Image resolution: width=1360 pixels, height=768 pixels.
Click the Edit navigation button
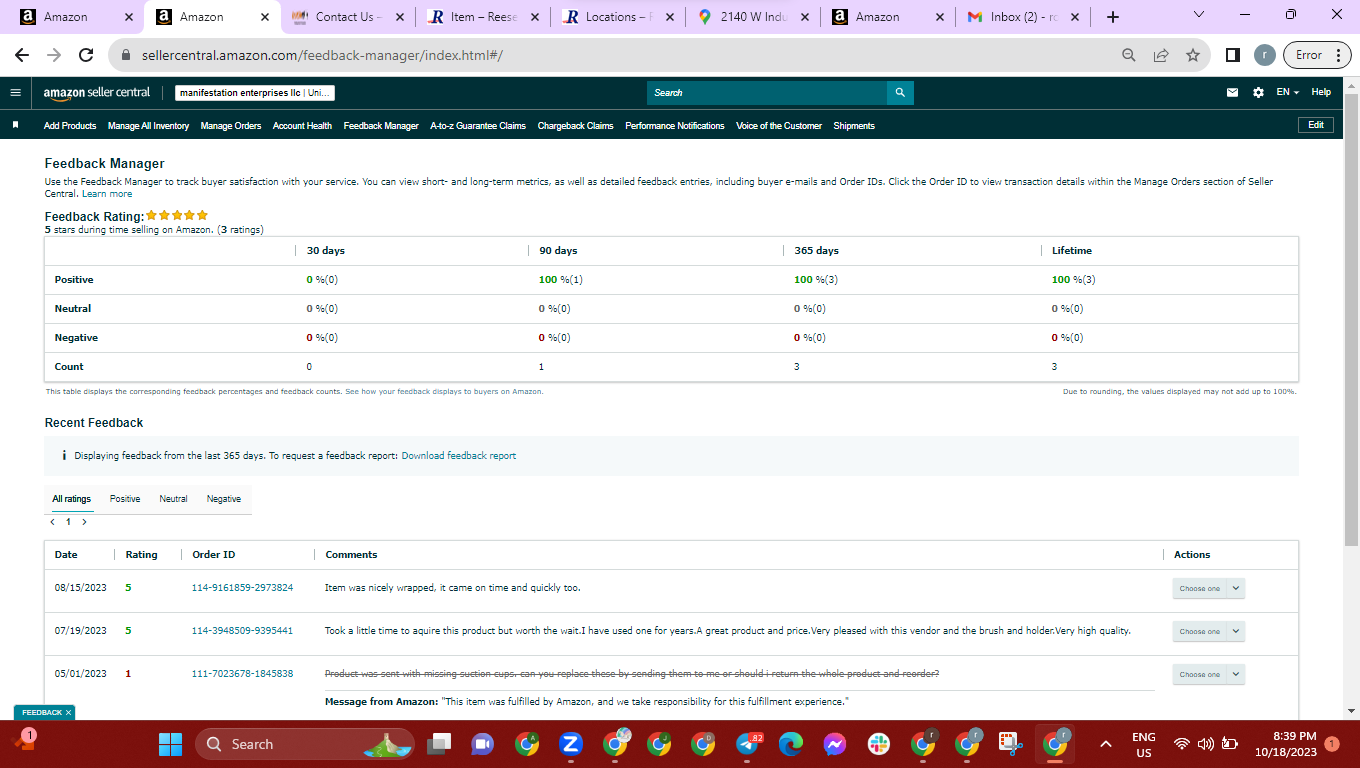point(1316,125)
